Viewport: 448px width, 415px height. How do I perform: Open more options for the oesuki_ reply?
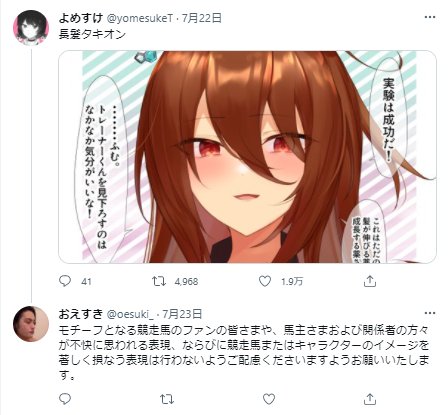click(x=430, y=313)
